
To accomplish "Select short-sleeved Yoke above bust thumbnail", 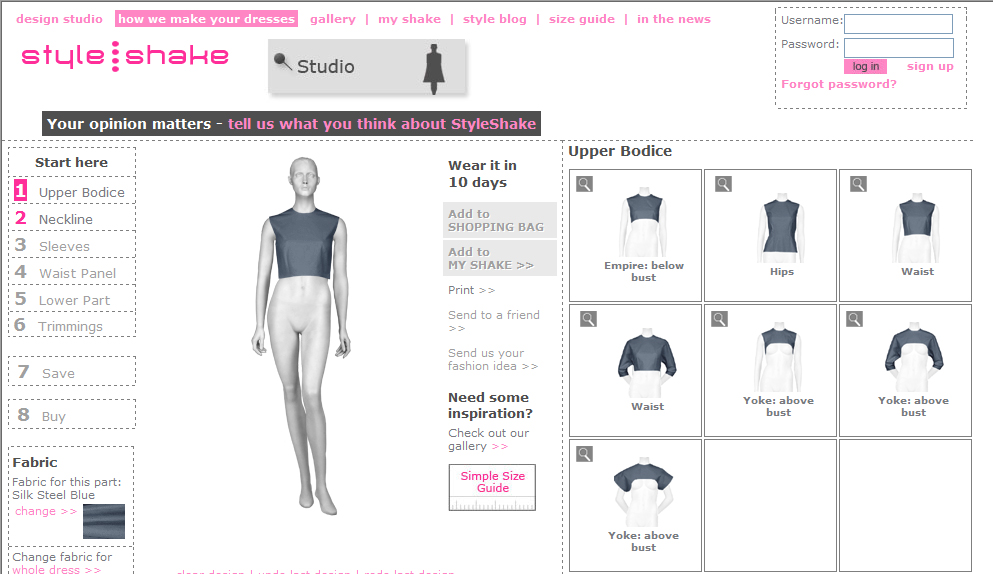I will (643, 492).
